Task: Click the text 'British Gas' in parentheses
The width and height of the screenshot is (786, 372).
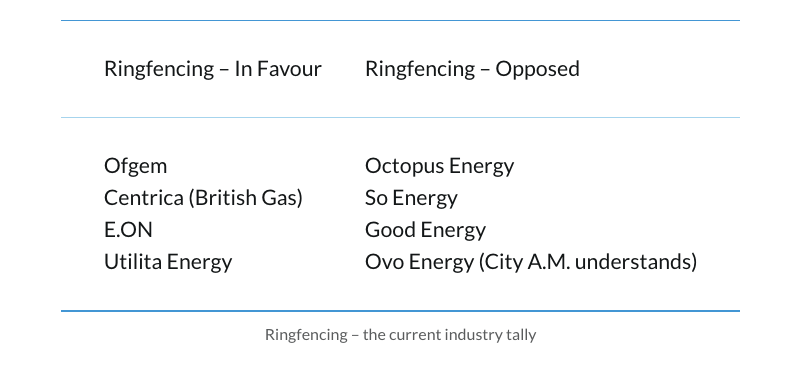Action: 246,198
